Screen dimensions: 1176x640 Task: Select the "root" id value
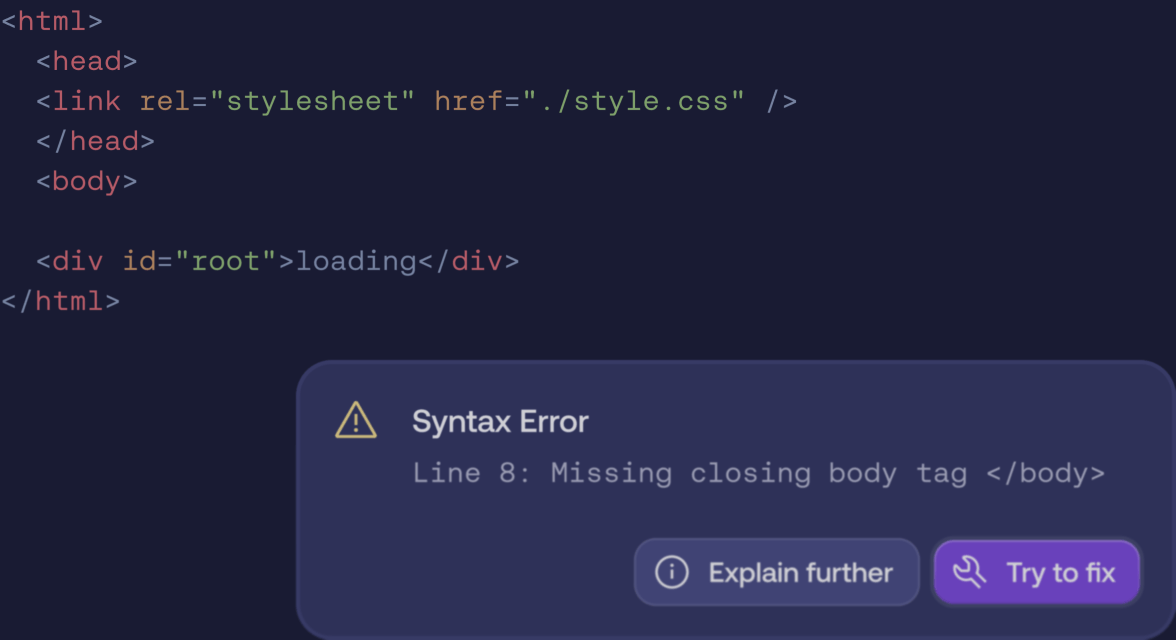(226, 261)
